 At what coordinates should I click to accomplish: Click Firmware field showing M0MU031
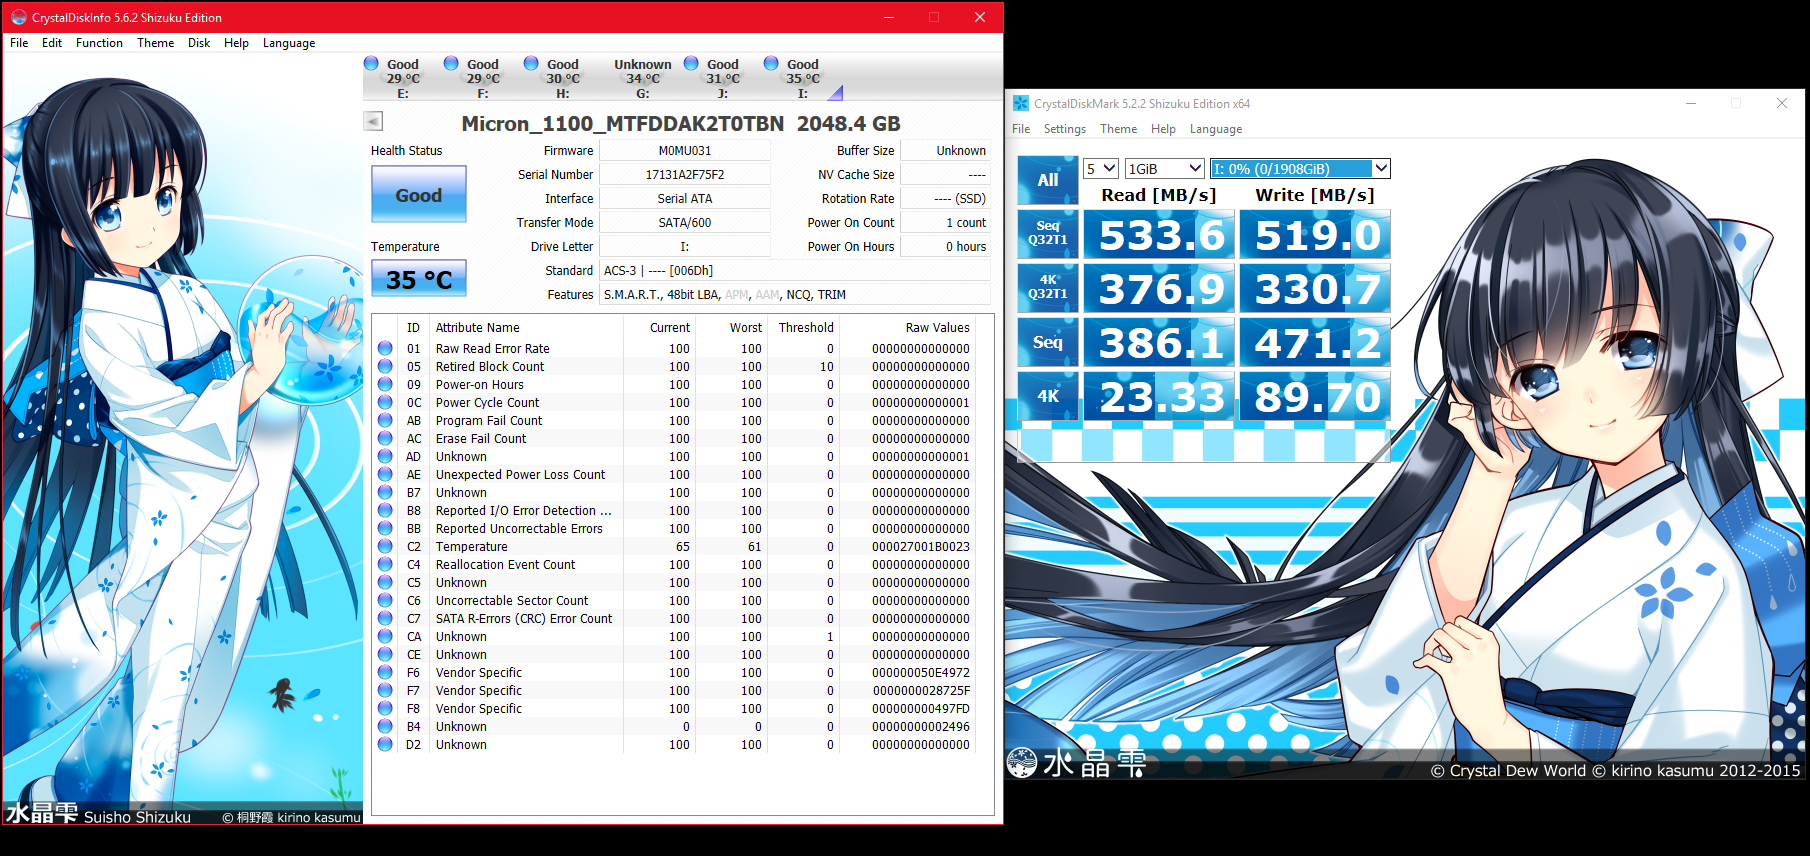click(685, 151)
